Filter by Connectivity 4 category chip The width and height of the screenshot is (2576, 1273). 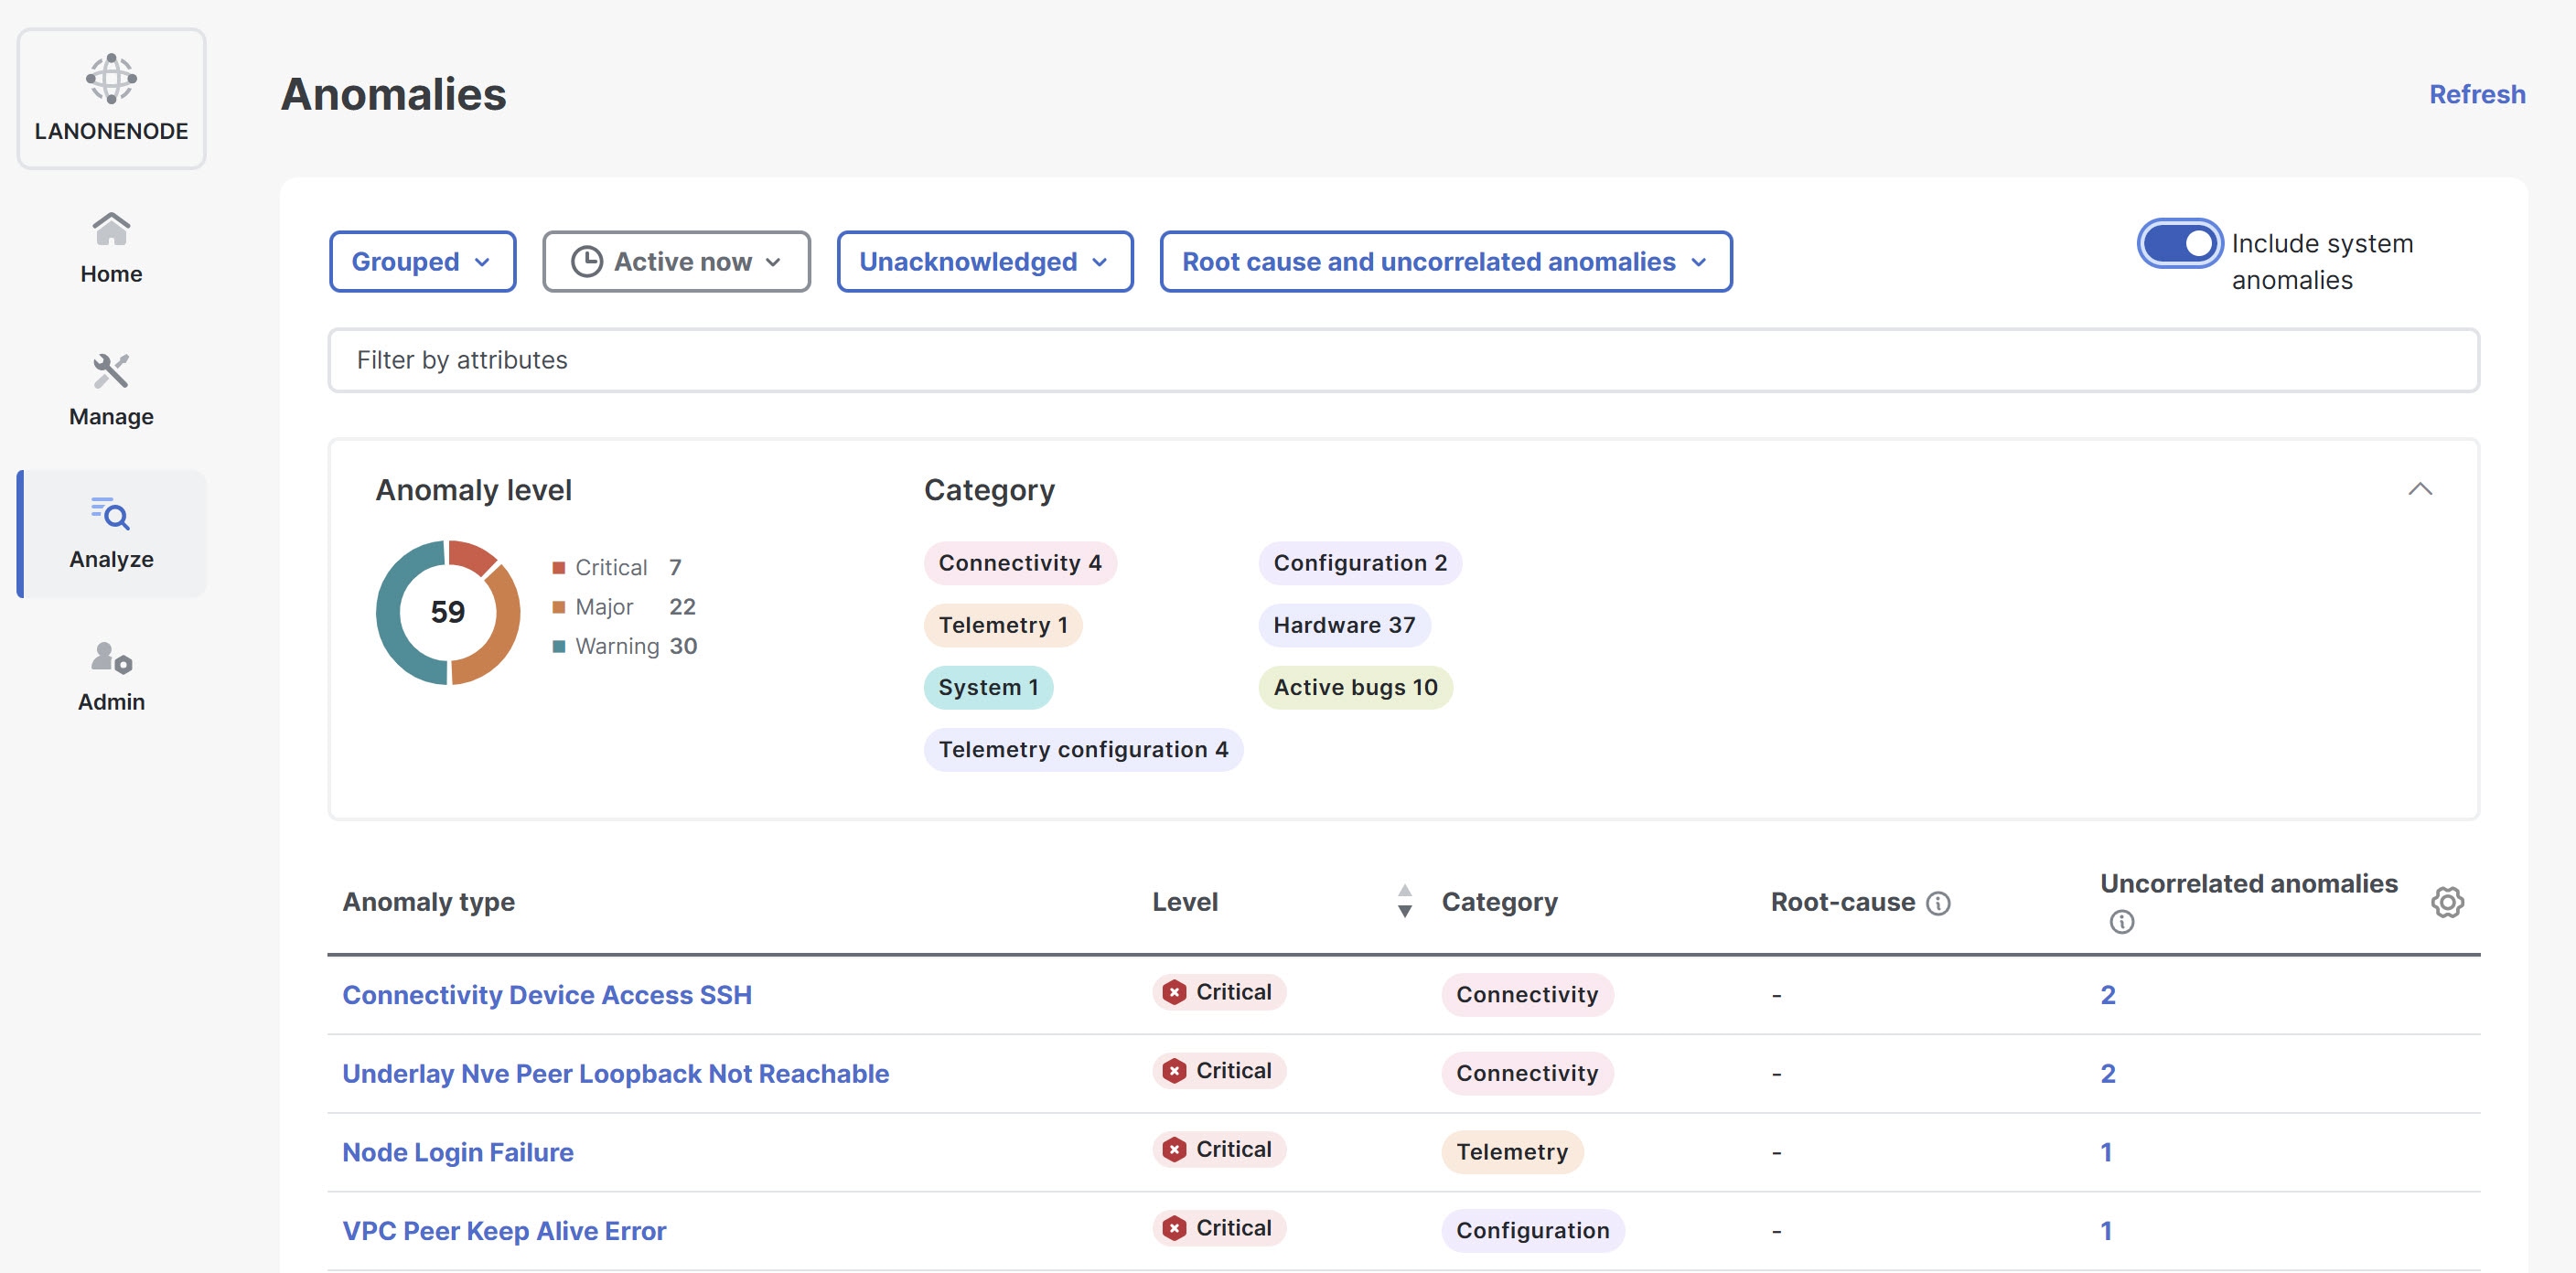(x=1019, y=563)
